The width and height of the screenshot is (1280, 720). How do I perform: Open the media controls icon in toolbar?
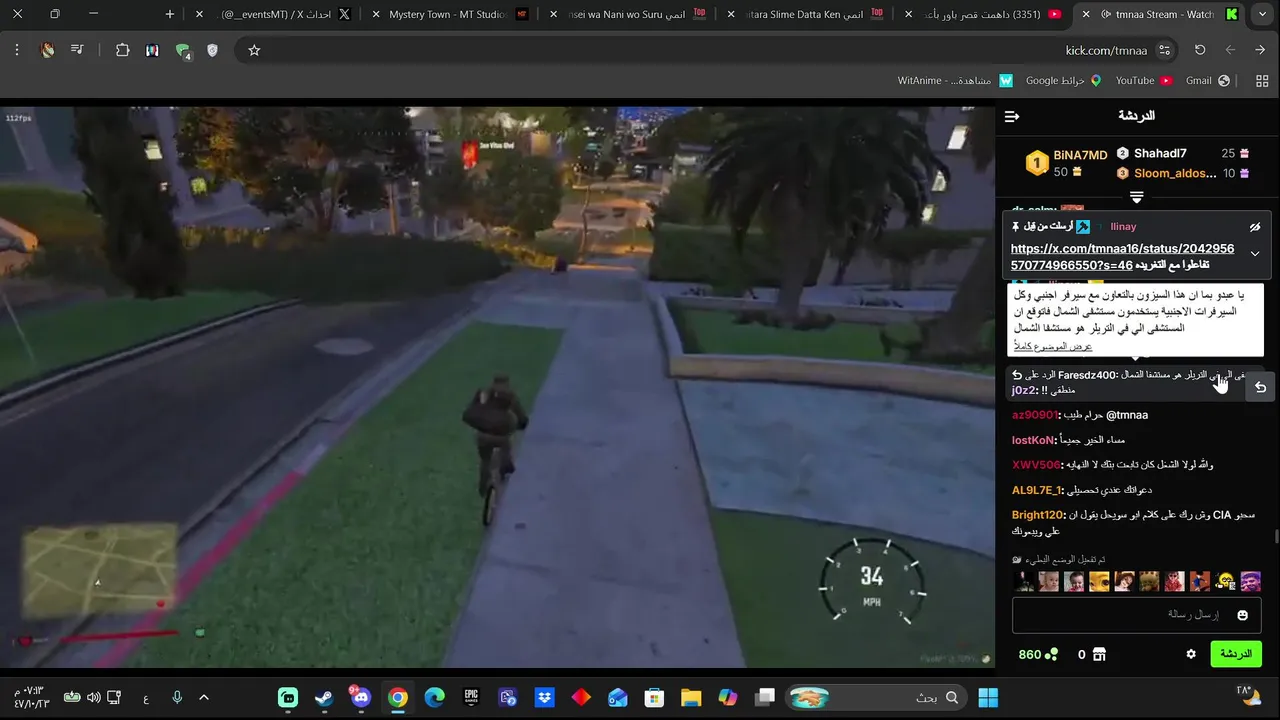coord(77,50)
